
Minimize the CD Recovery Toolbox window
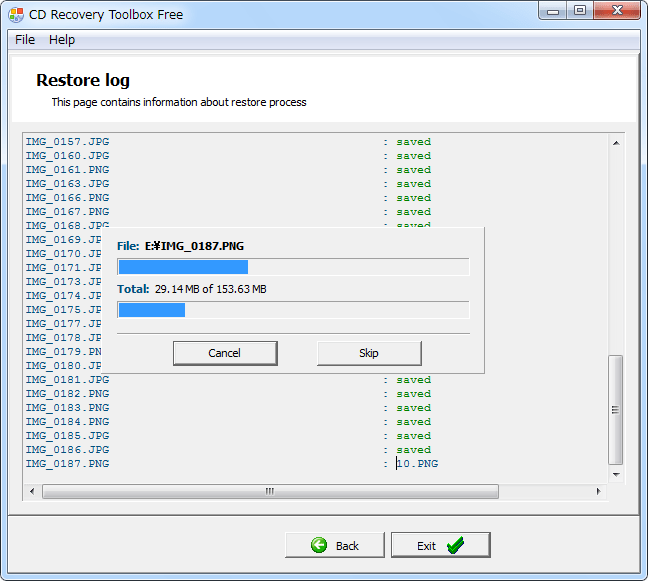pyautogui.click(x=553, y=11)
